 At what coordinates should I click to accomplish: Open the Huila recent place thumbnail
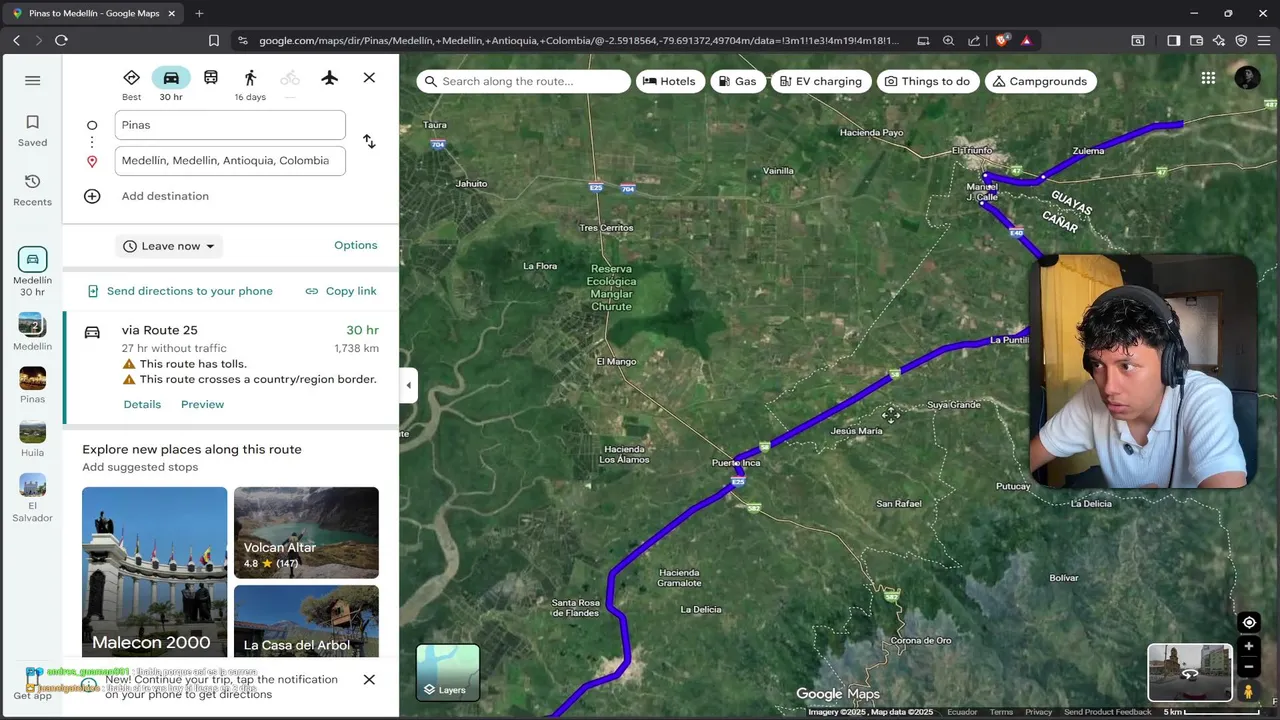coord(32,439)
